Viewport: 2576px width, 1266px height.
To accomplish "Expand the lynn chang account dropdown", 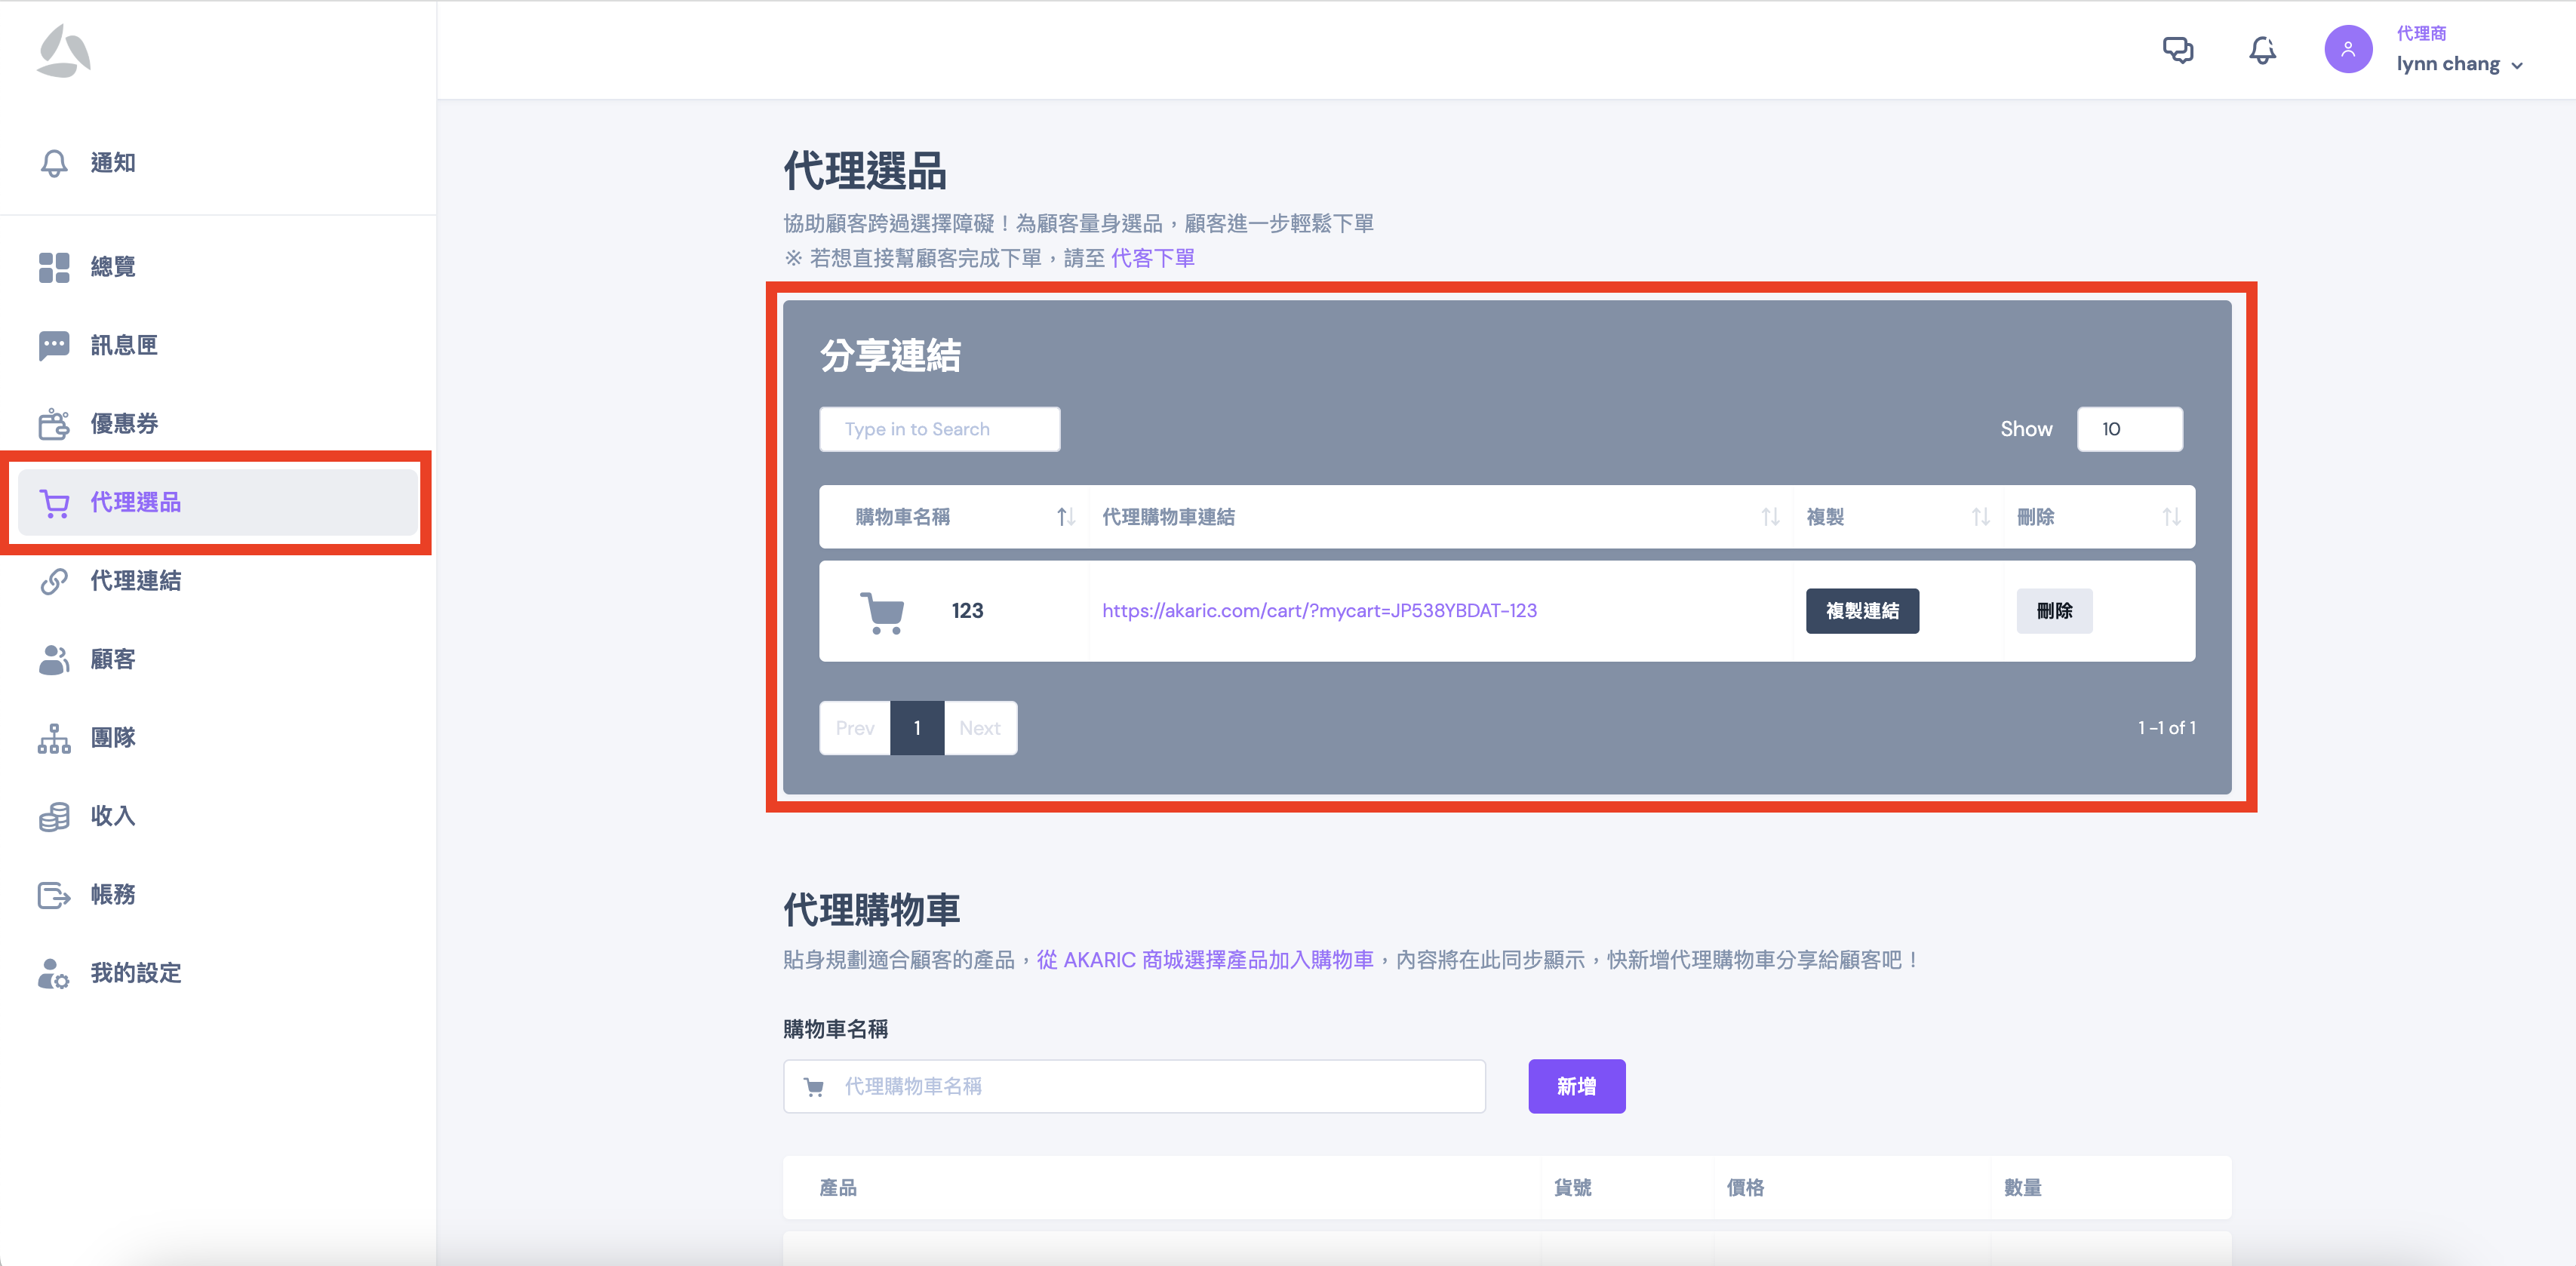I will click(2516, 66).
